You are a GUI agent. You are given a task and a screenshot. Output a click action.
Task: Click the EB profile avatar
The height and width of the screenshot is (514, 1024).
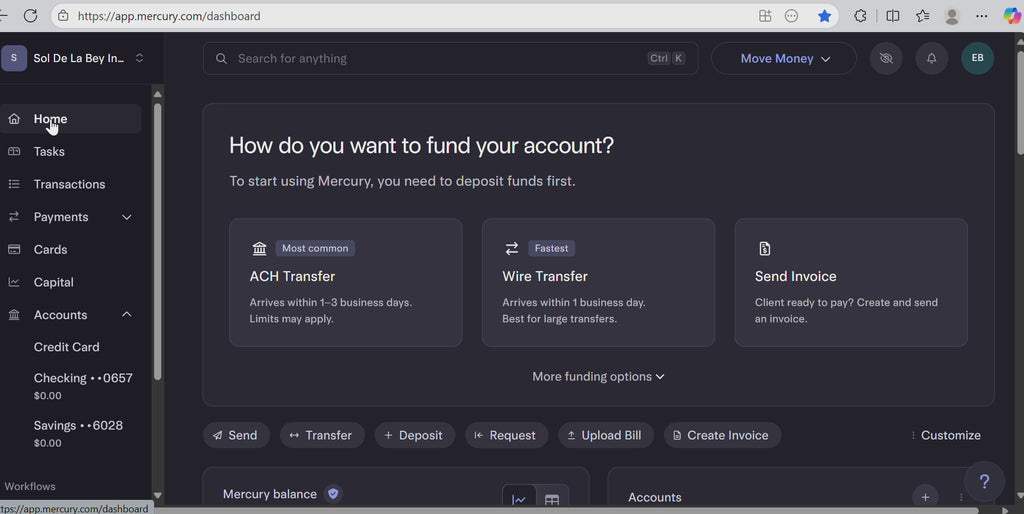977,58
